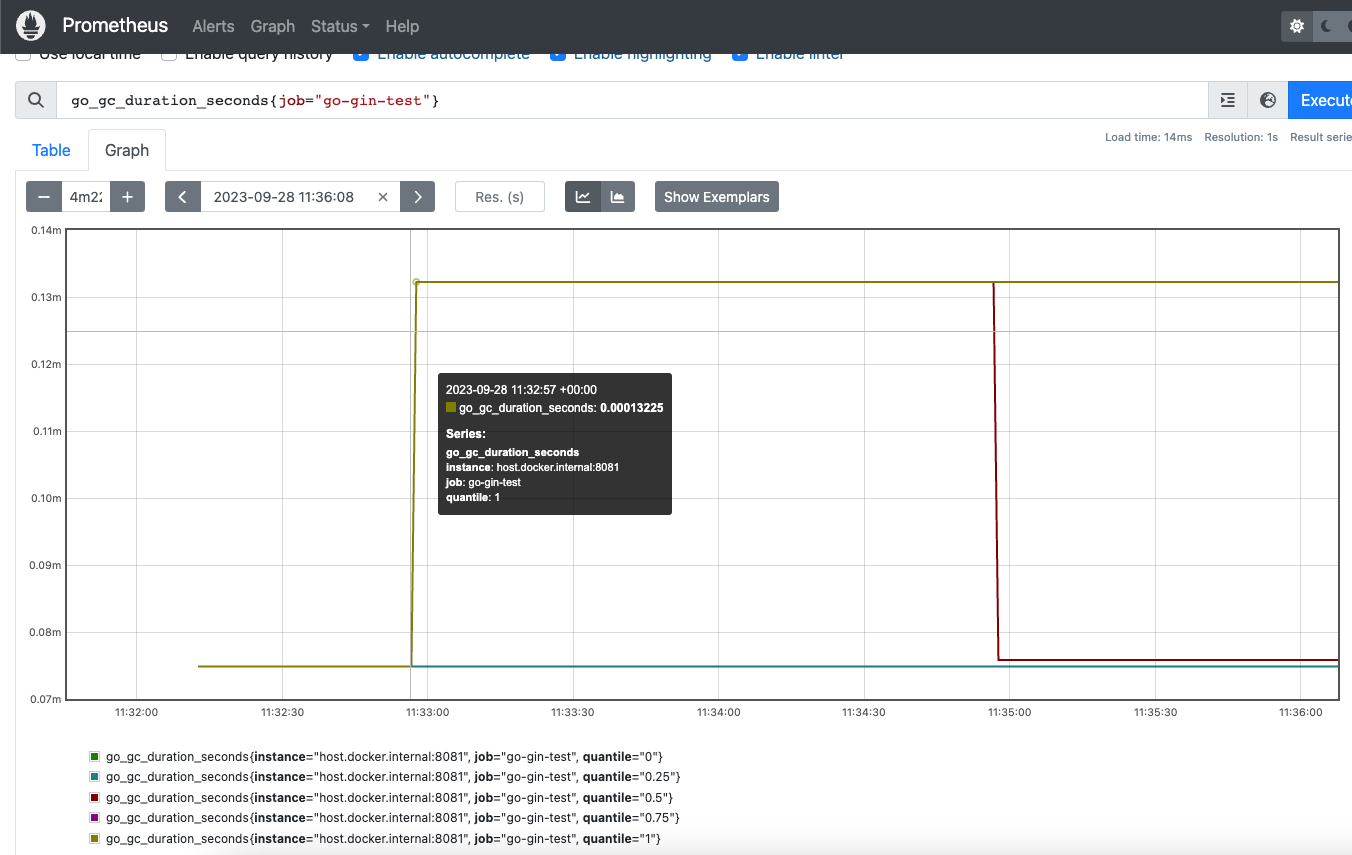Image resolution: width=1352 pixels, height=855 pixels.
Task: Click the quantile="1" olive legend swatch
Action: (x=95, y=838)
